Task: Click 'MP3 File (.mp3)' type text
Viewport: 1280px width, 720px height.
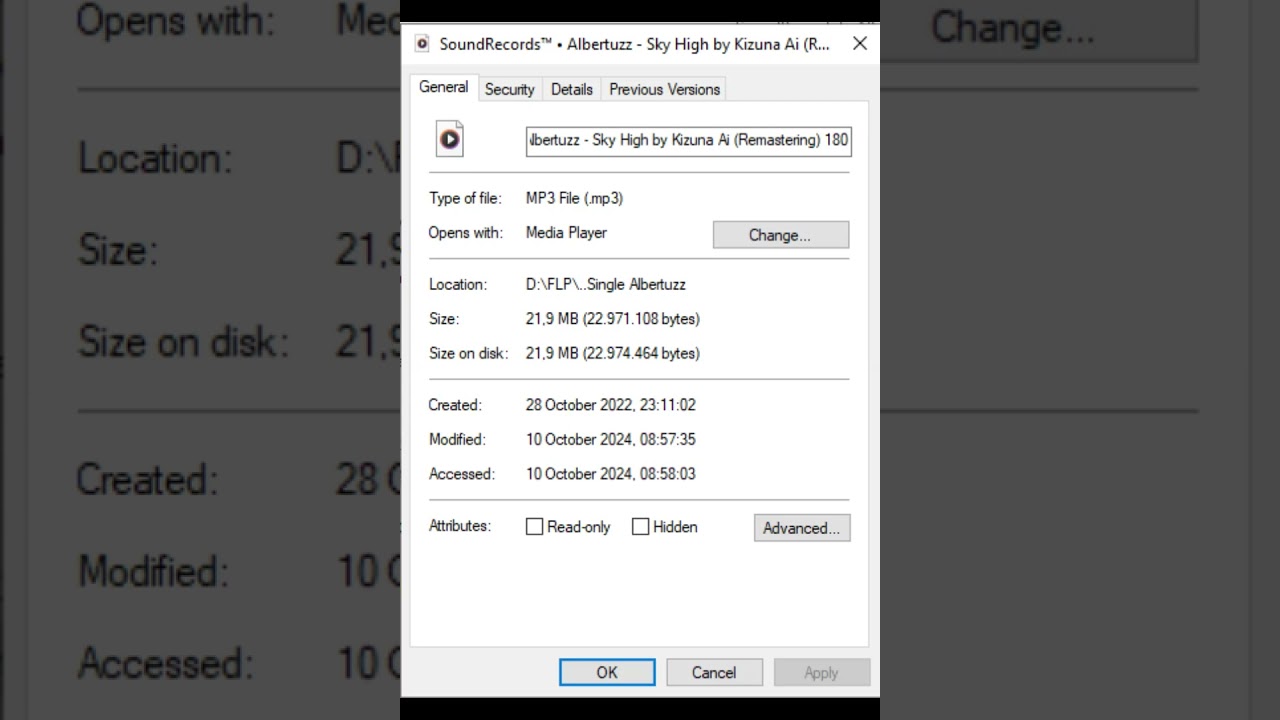Action: [574, 198]
